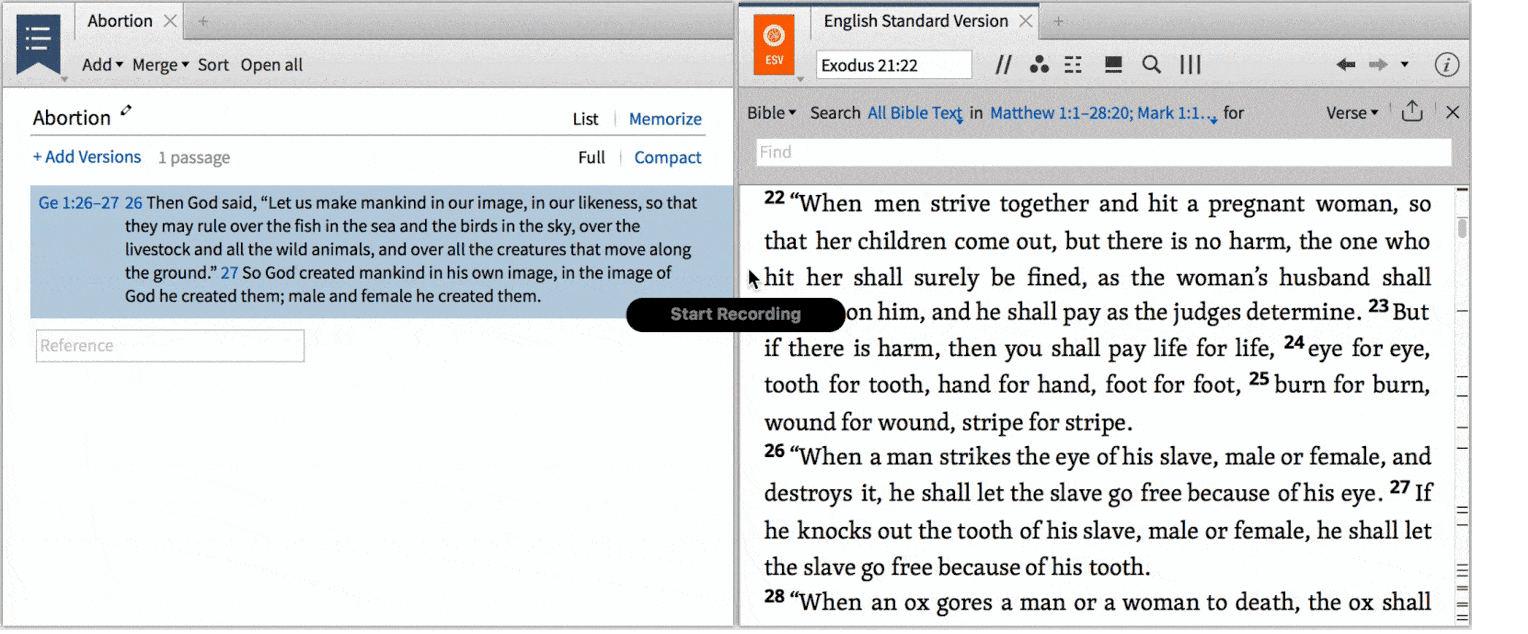This screenshot has width=1528, height=634.
Task: Click the '1 passage' count text
Action: 194,158
